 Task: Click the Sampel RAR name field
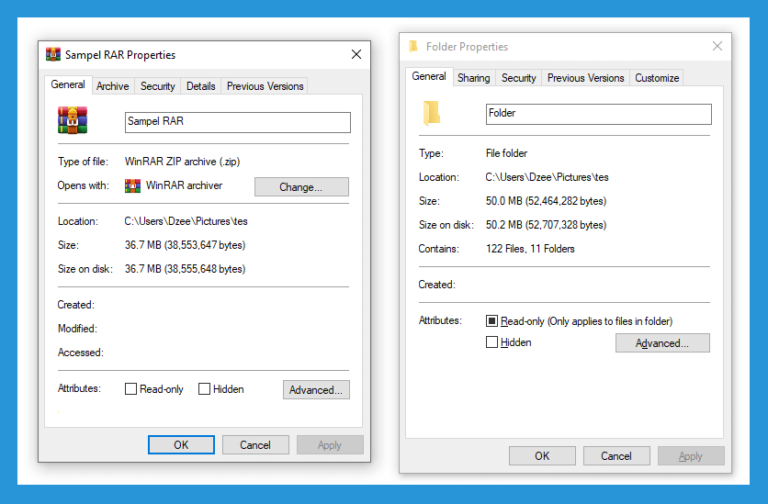(x=238, y=122)
